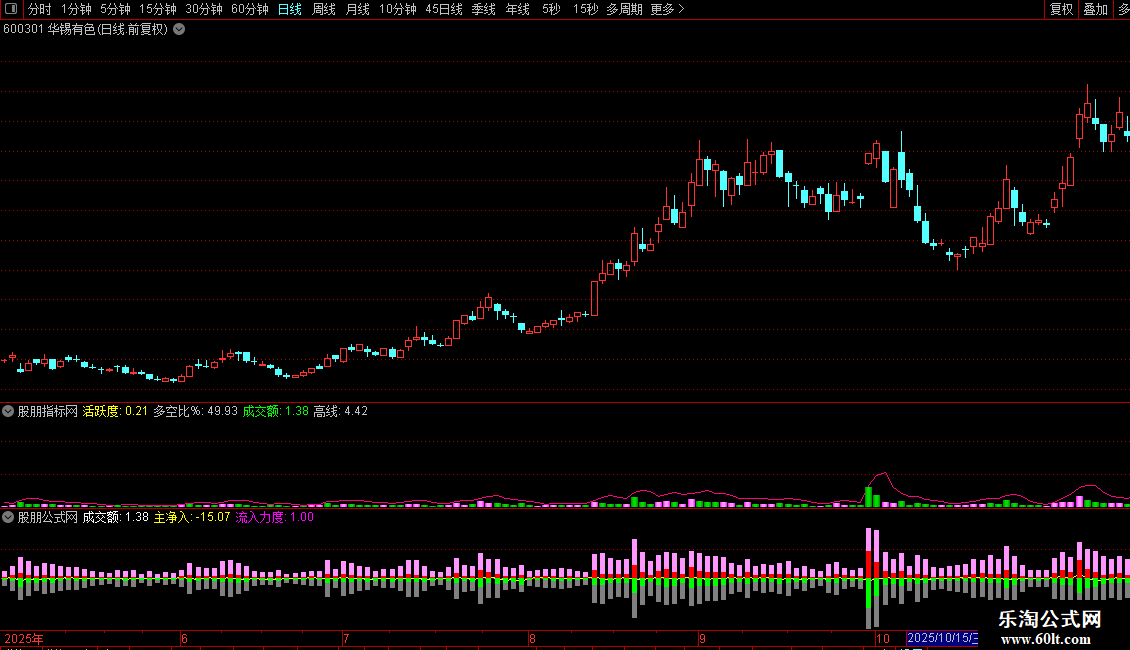
Task: Expand the 股朋指标网 indicator dropdown arrow
Action: pyautogui.click(x=8, y=411)
